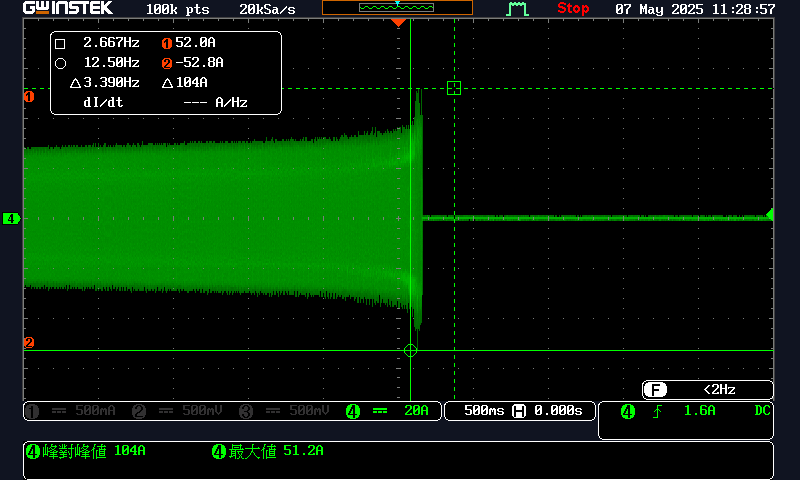Select the 12.50Hz cursor value
This screenshot has width=800, height=480.
tap(111, 62)
